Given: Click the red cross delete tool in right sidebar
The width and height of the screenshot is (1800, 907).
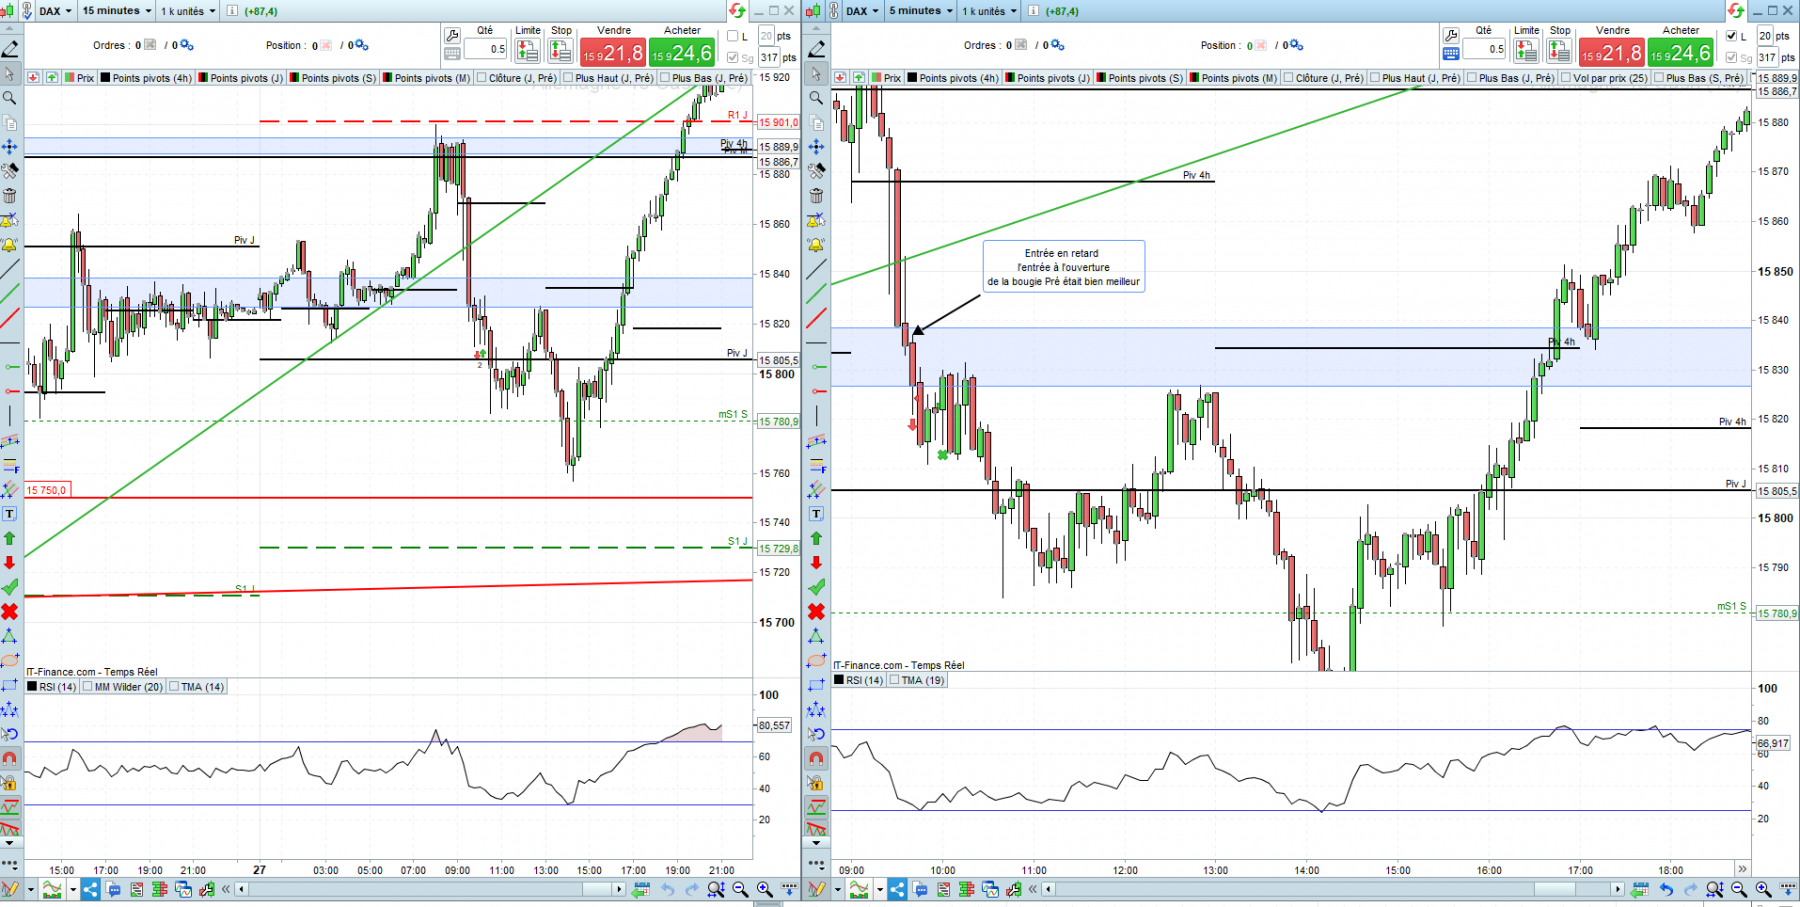Looking at the screenshot, I should (817, 611).
